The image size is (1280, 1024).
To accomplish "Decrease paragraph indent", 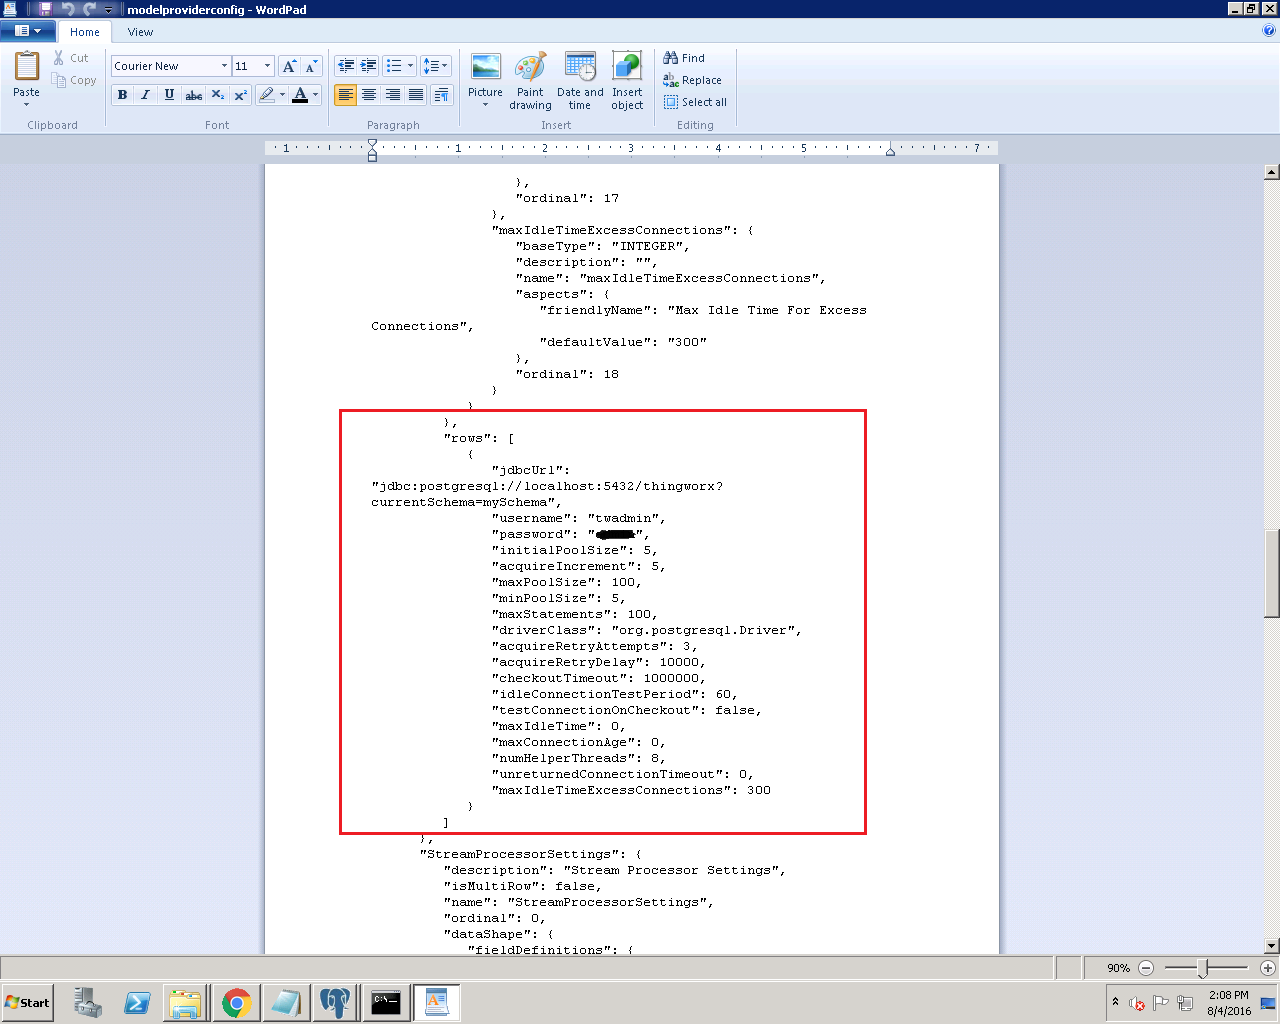I will click(x=346, y=66).
